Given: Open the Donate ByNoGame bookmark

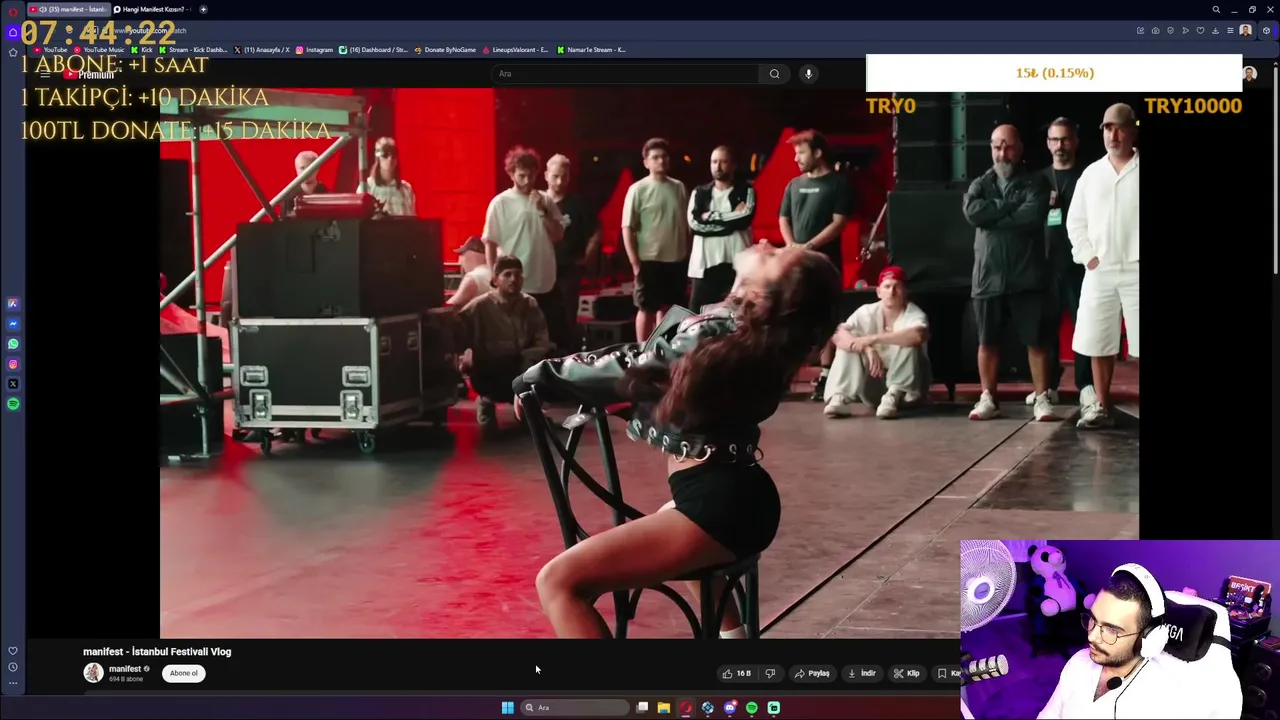Looking at the screenshot, I should click(444, 50).
